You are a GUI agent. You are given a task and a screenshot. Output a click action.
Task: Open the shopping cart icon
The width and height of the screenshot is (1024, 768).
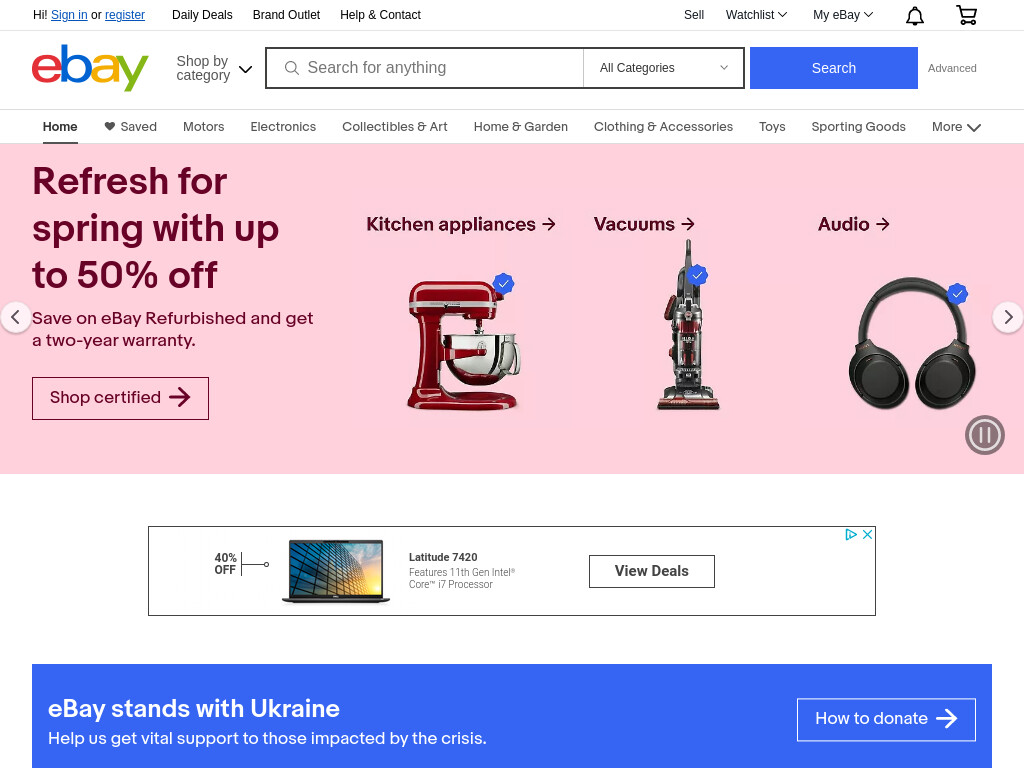click(967, 15)
